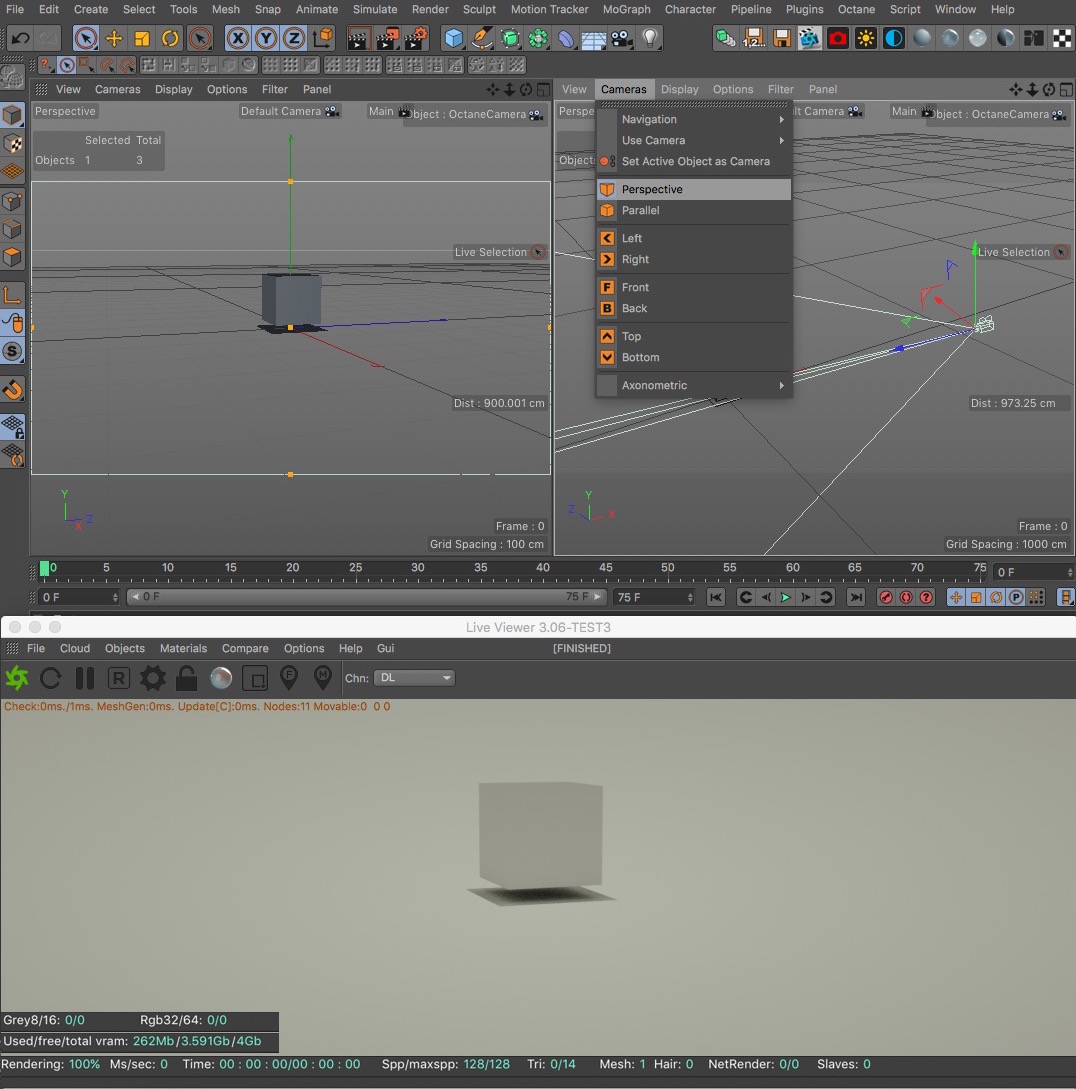Choose Set Active Object as Camera

point(694,161)
